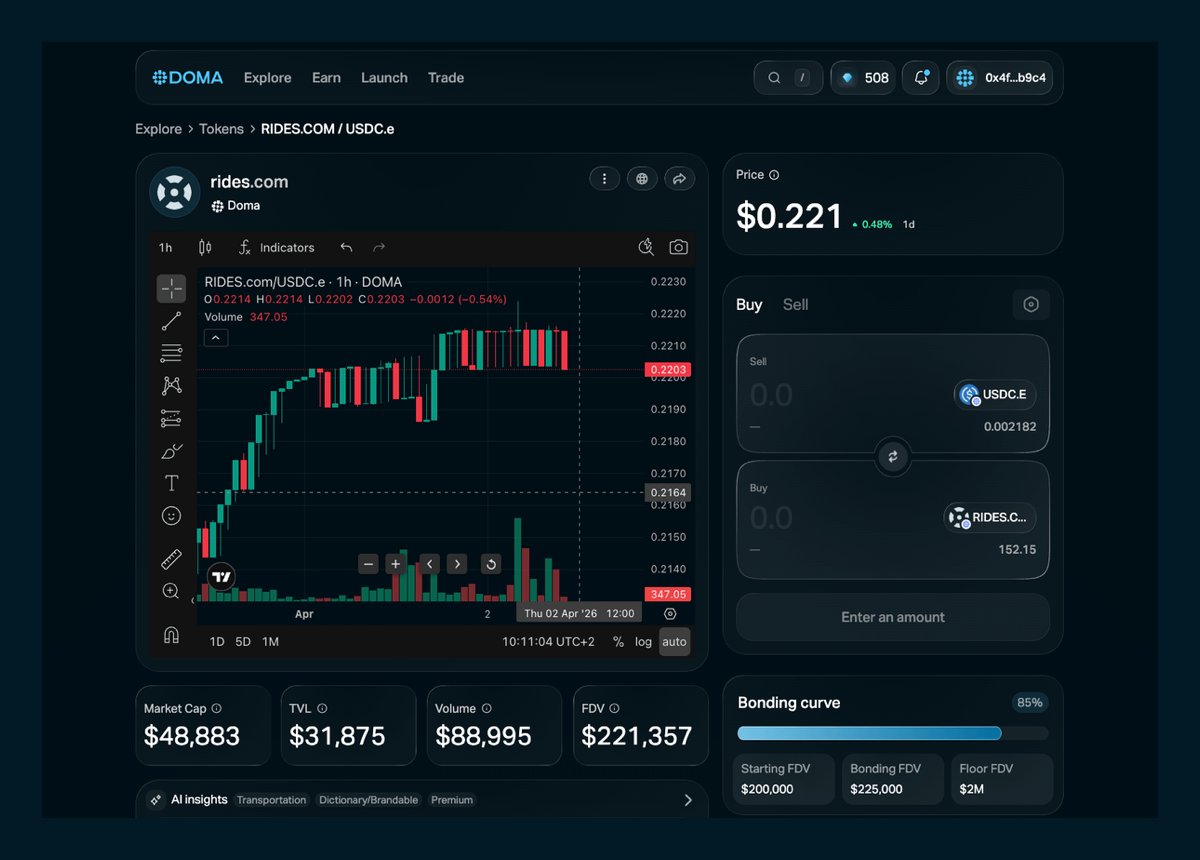Image resolution: width=1200 pixels, height=860 pixels.
Task: Select the ruler measure tool
Action: [x=171, y=559]
